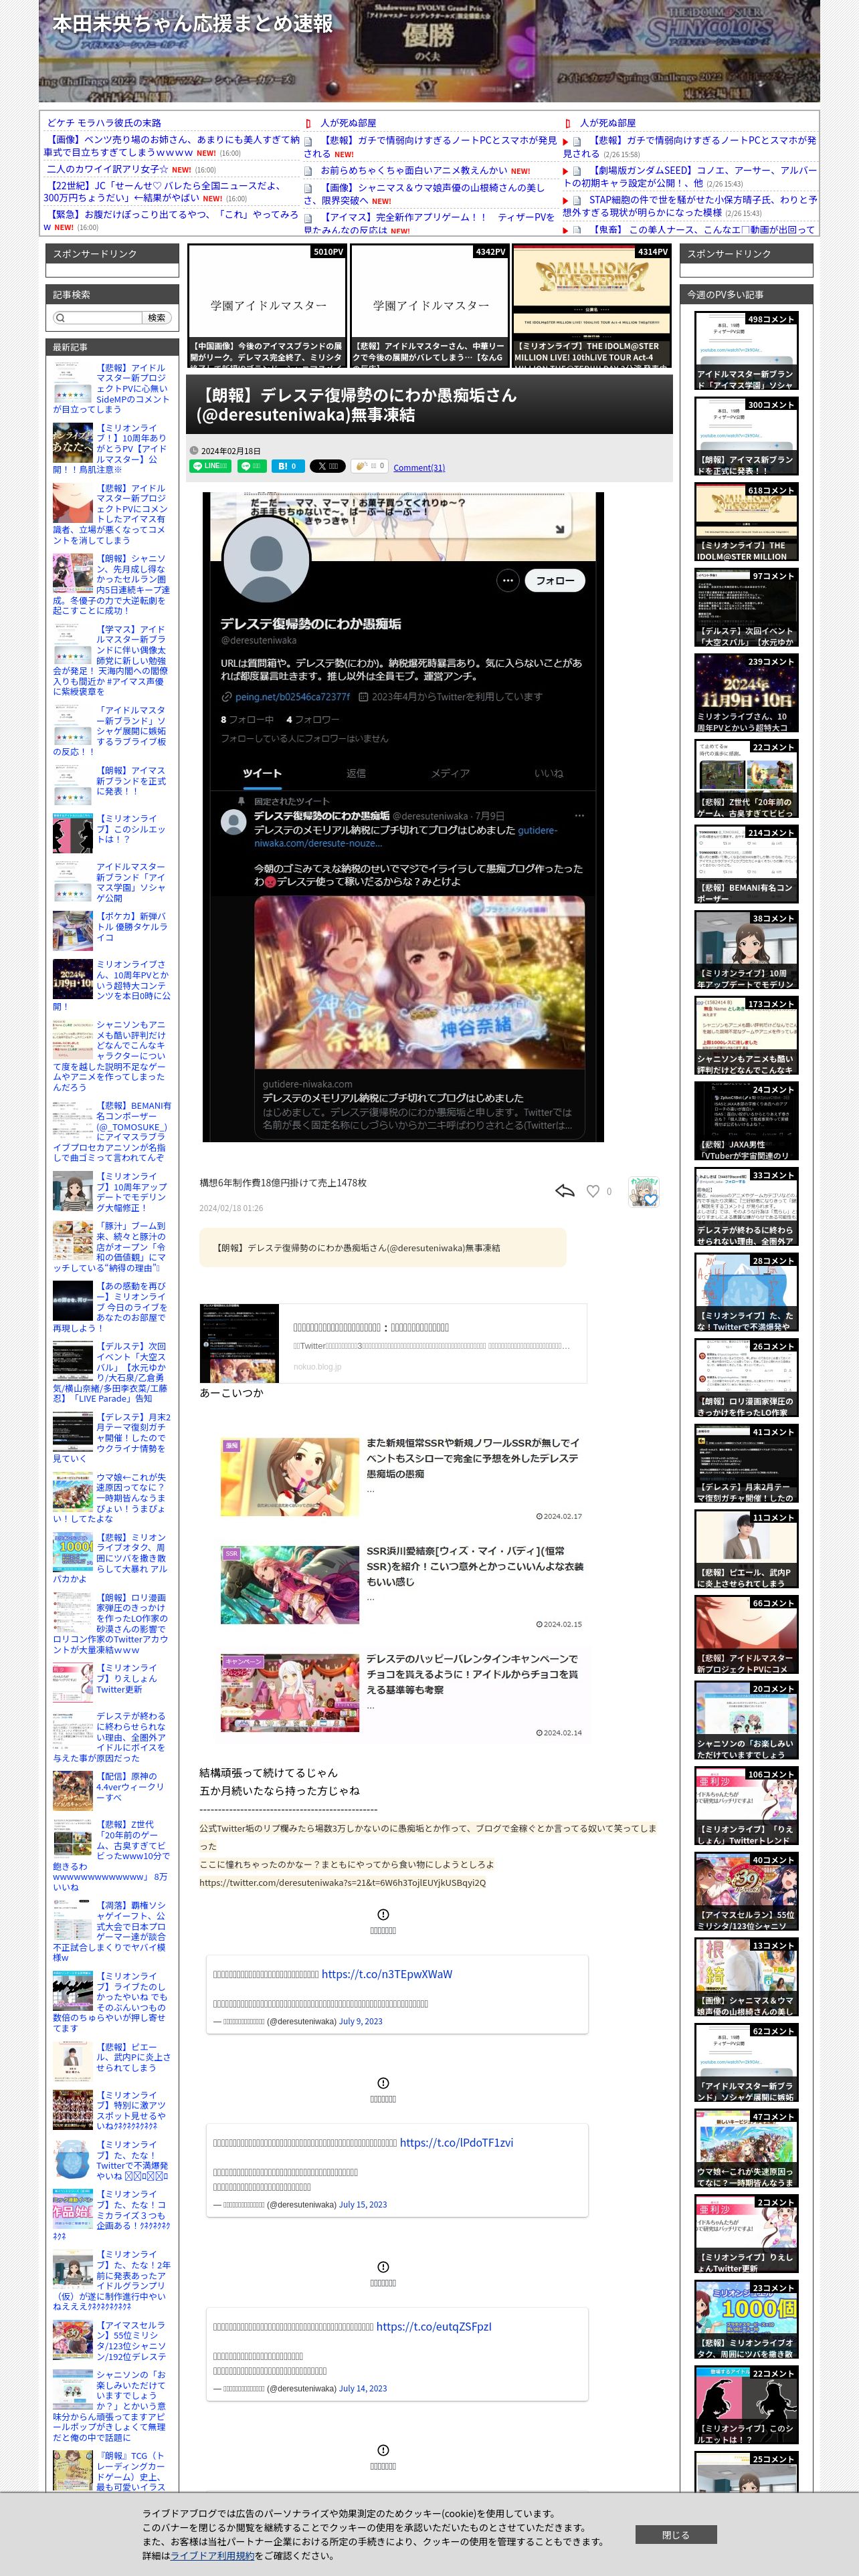
Task: Click warning icon above the July 9, 2023 tweet
Action: point(383,1914)
